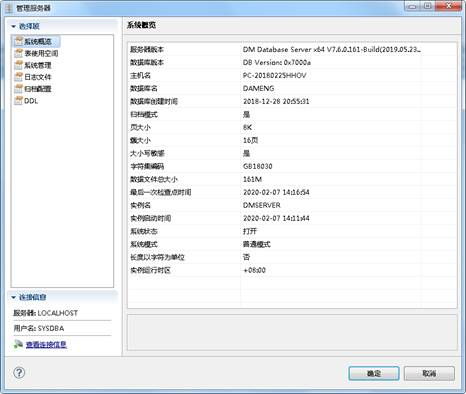Viewport: 466px width, 394px height.
Task: Select the 页大小 row label
Action: pos(140,128)
